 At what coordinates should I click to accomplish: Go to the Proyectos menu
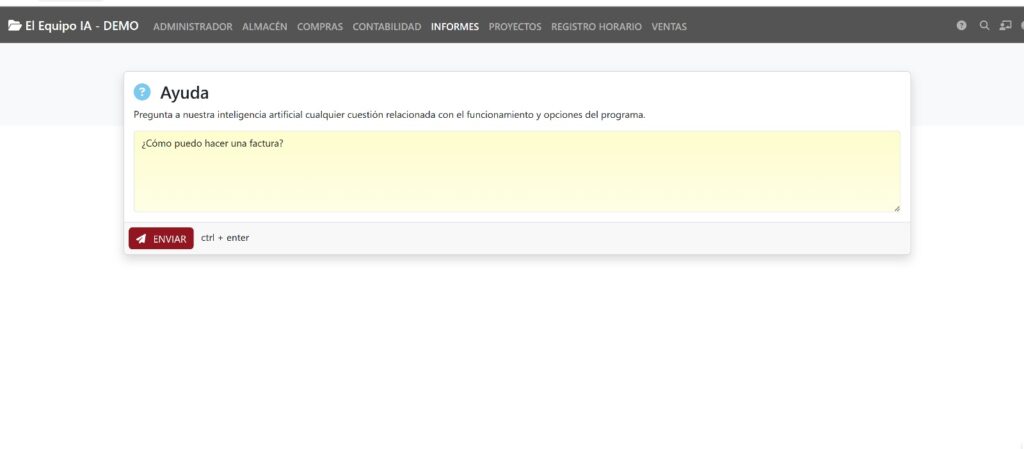[515, 27]
